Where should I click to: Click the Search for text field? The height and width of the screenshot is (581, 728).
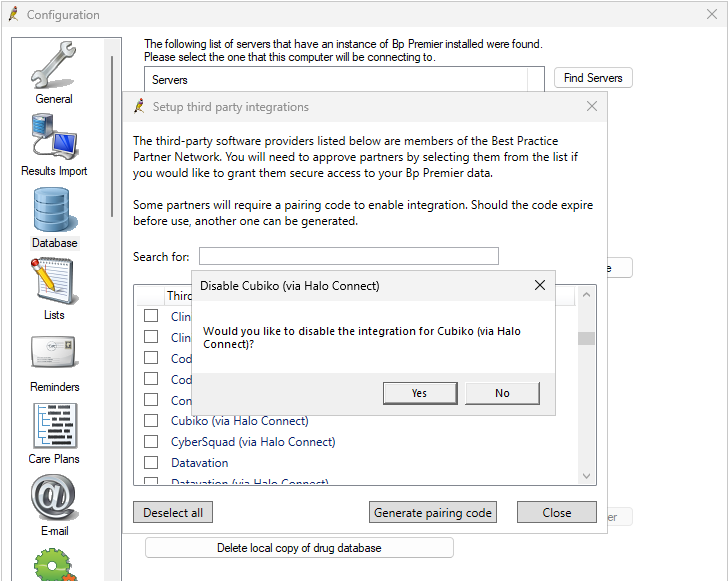(x=348, y=257)
